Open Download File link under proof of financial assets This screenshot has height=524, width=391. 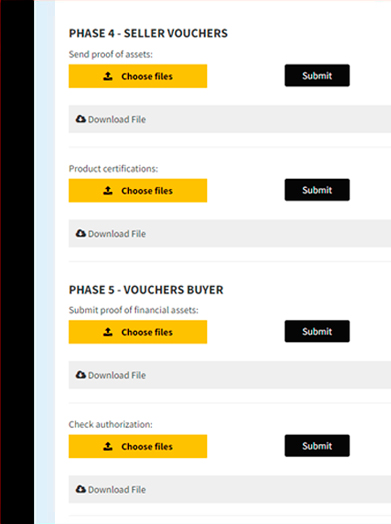point(117,375)
